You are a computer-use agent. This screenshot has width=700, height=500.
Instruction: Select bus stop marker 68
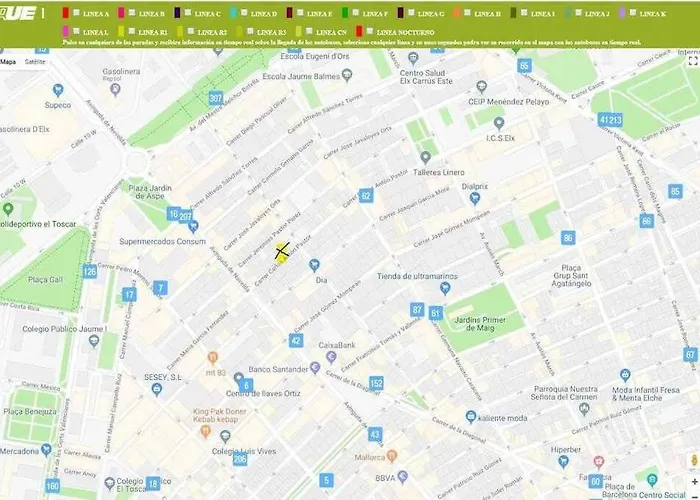646,221
